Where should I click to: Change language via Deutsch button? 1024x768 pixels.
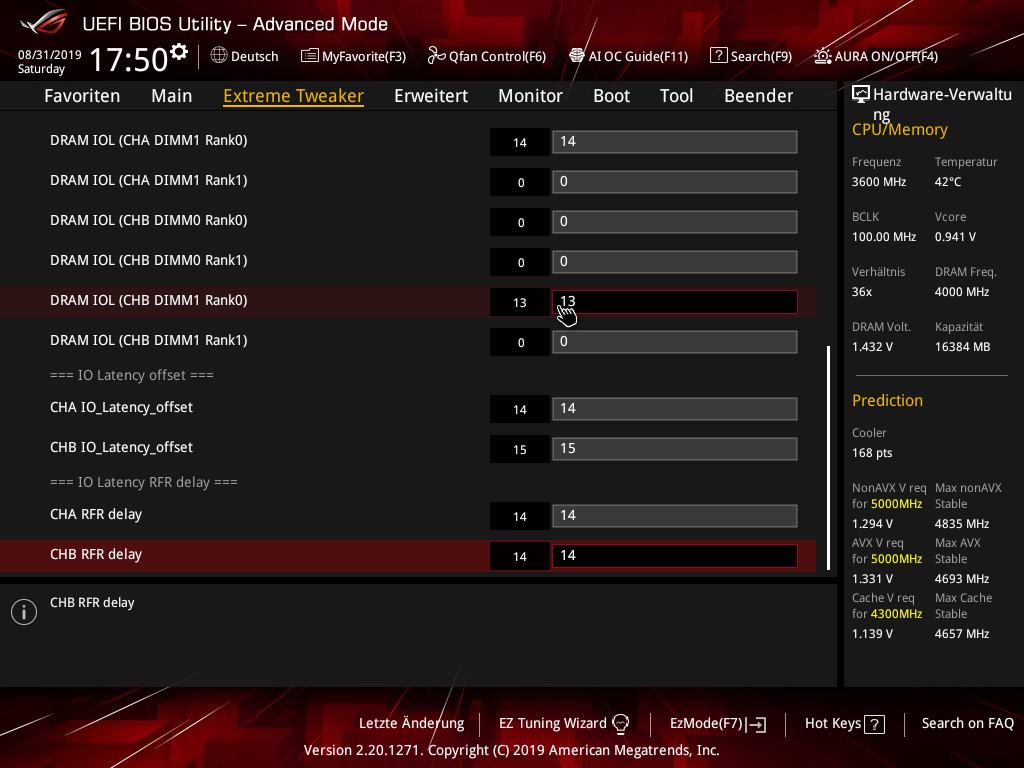coord(244,56)
